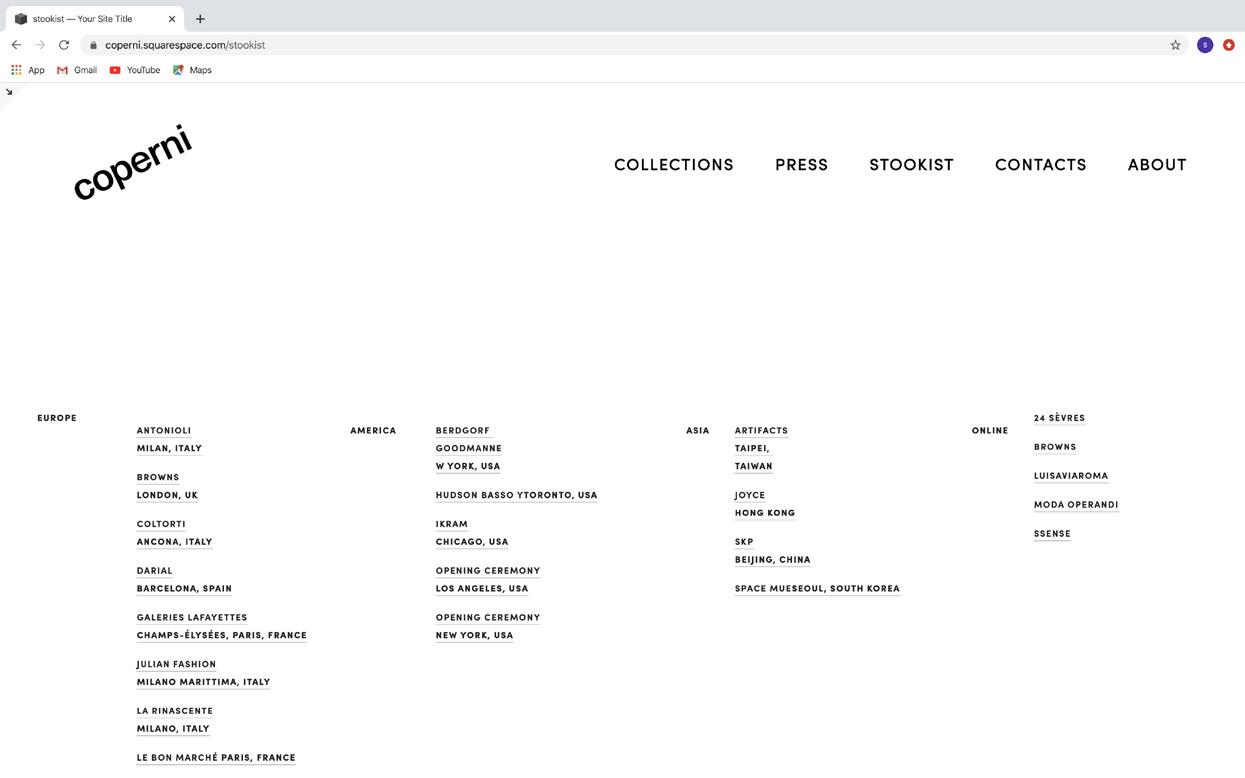This screenshot has height=778, width=1245.
Task: Click the Los Angeles, USA link
Action: click(x=482, y=590)
